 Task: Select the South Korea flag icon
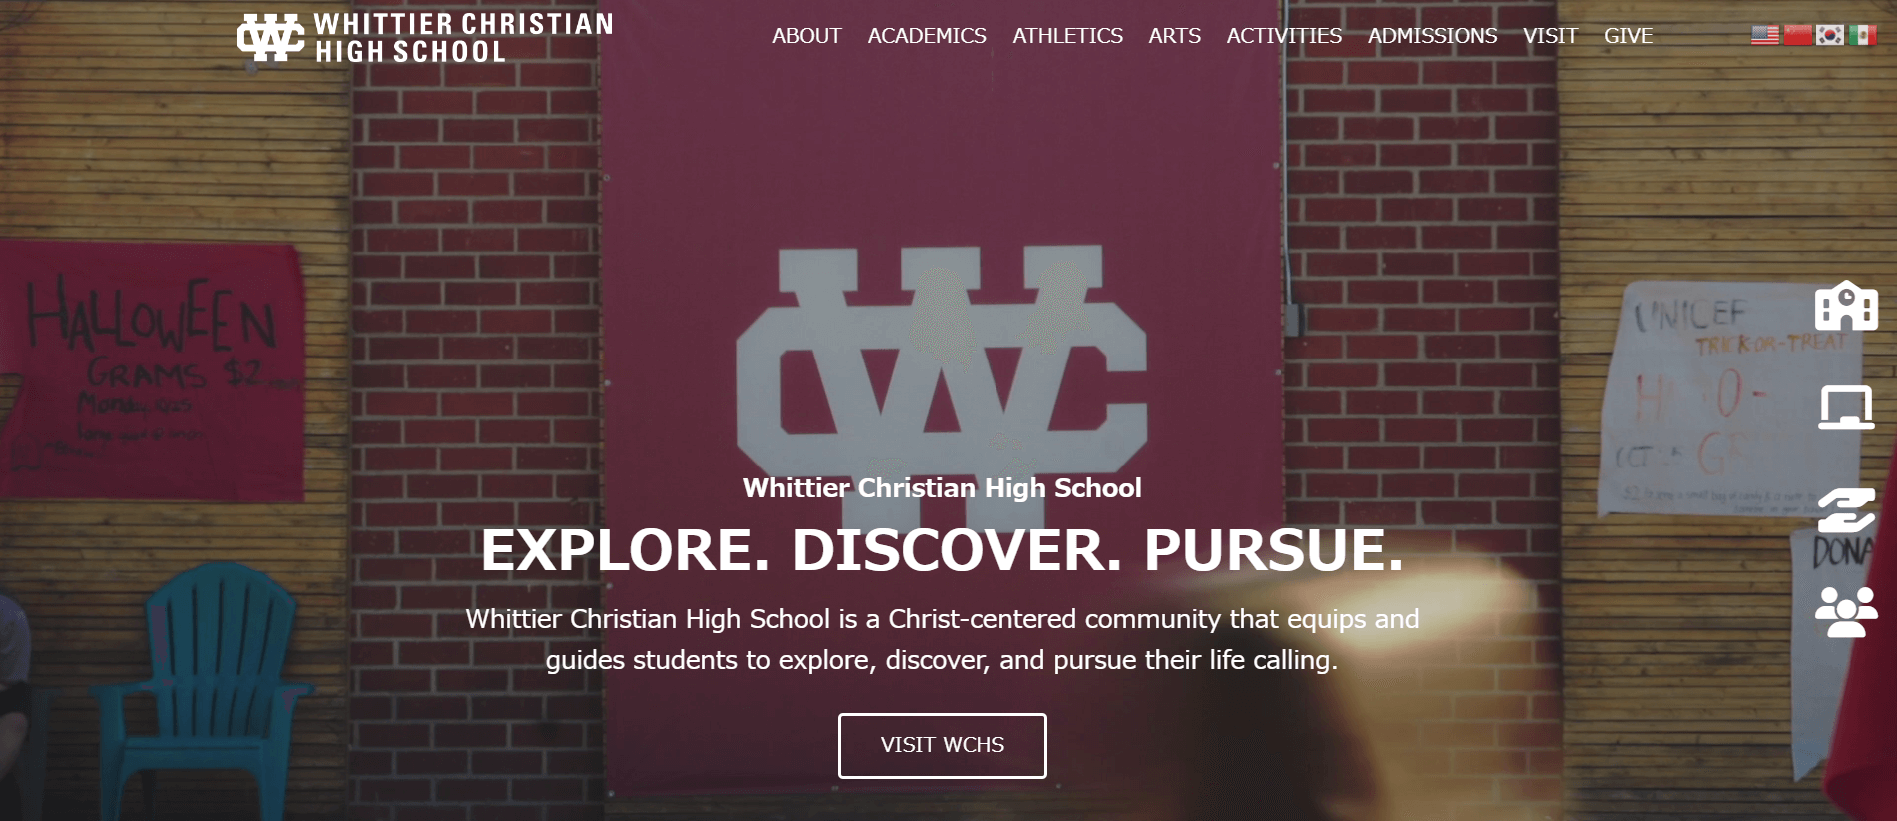(x=1830, y=35)
